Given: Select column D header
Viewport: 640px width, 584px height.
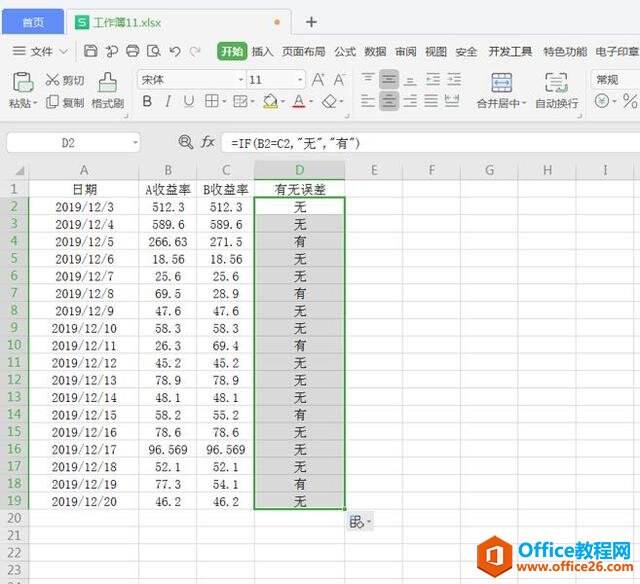Looking at the screenshot, I should (x=300, y=170).
